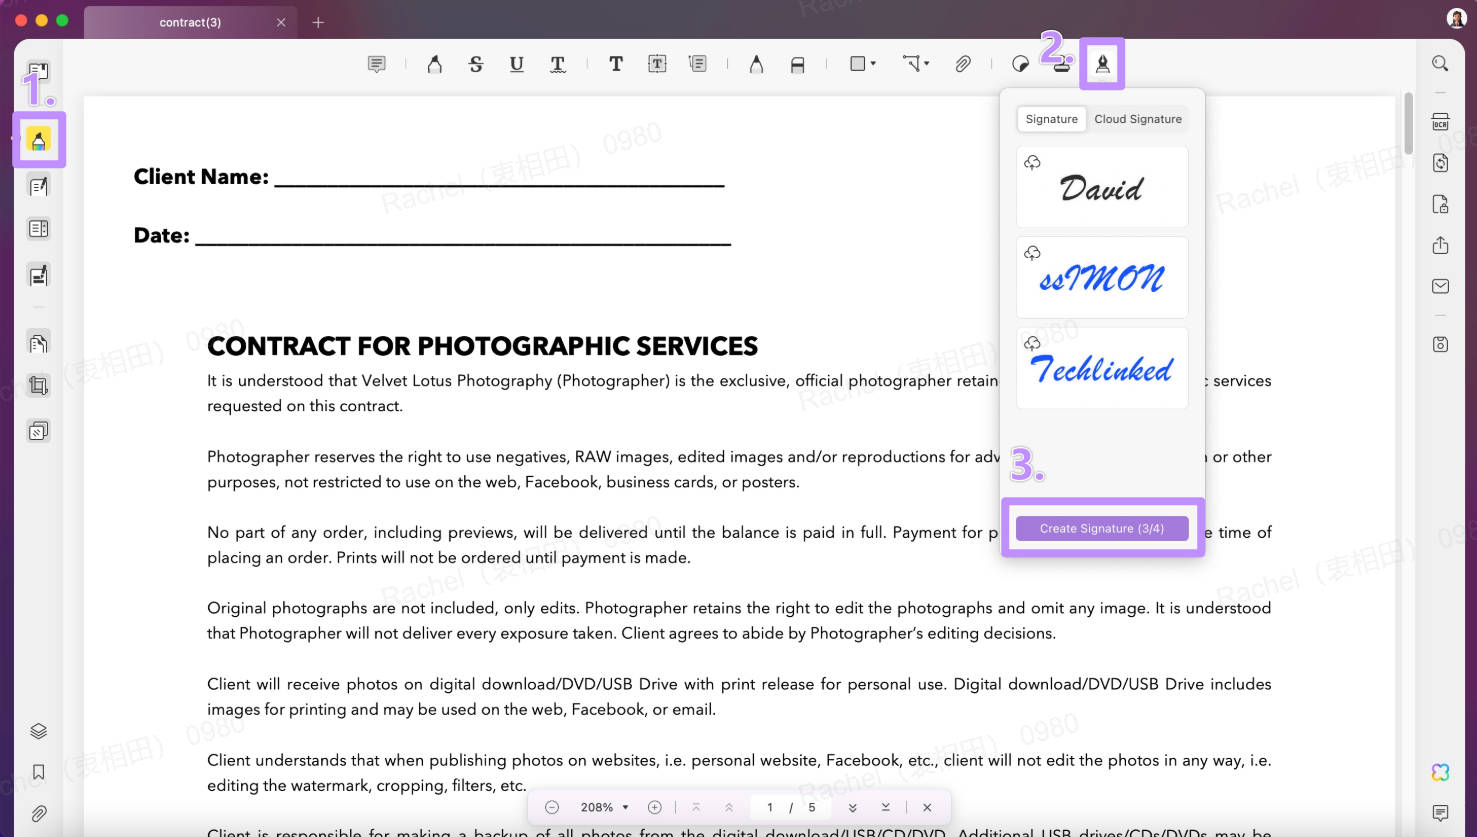
Task: Select the Strikethrough annotation tool
Action: (x=476, y=63)
